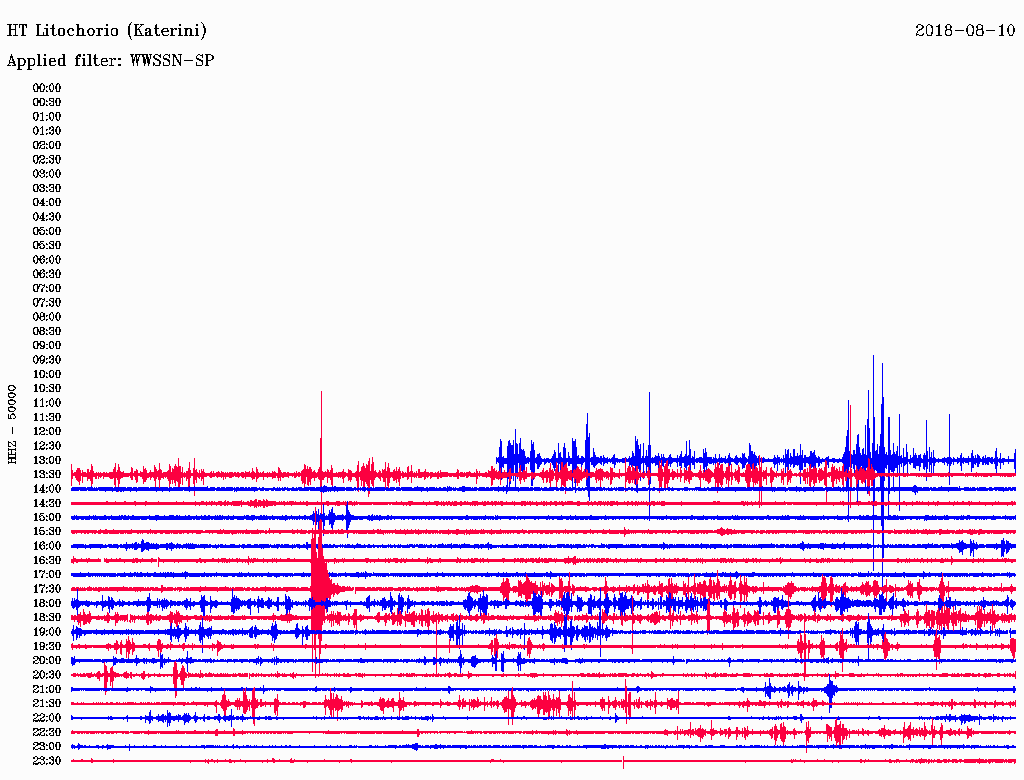Select the 05:30 time label
This screenshot has width=1024, height=780.
[47, 246]
